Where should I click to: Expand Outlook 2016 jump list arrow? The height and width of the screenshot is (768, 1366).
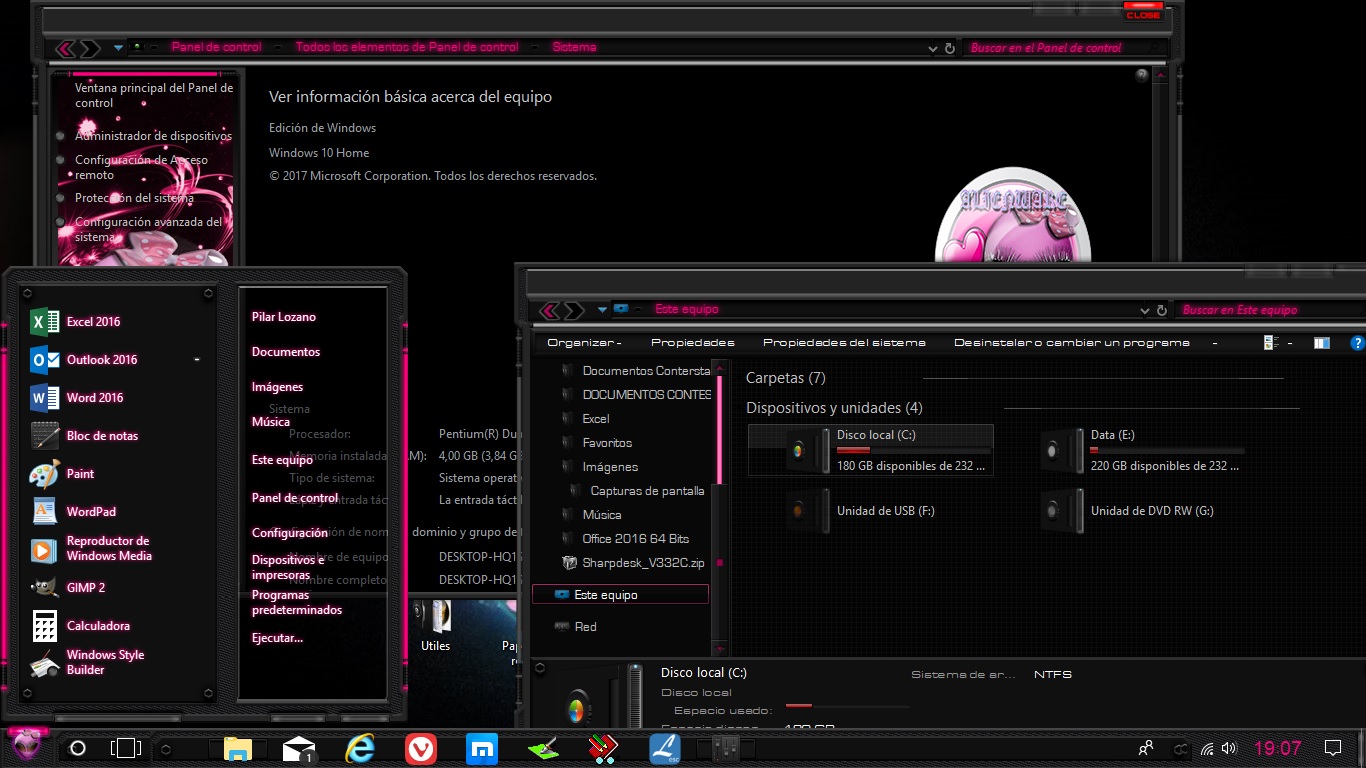tap(197, 359)
